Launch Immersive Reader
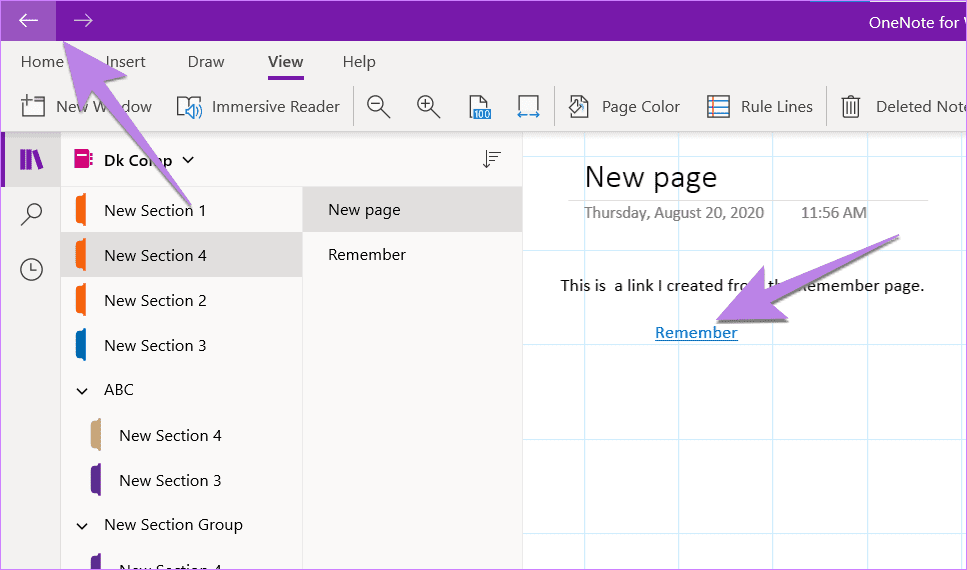The width and height of the screenshot is (967, 570). 258,107
